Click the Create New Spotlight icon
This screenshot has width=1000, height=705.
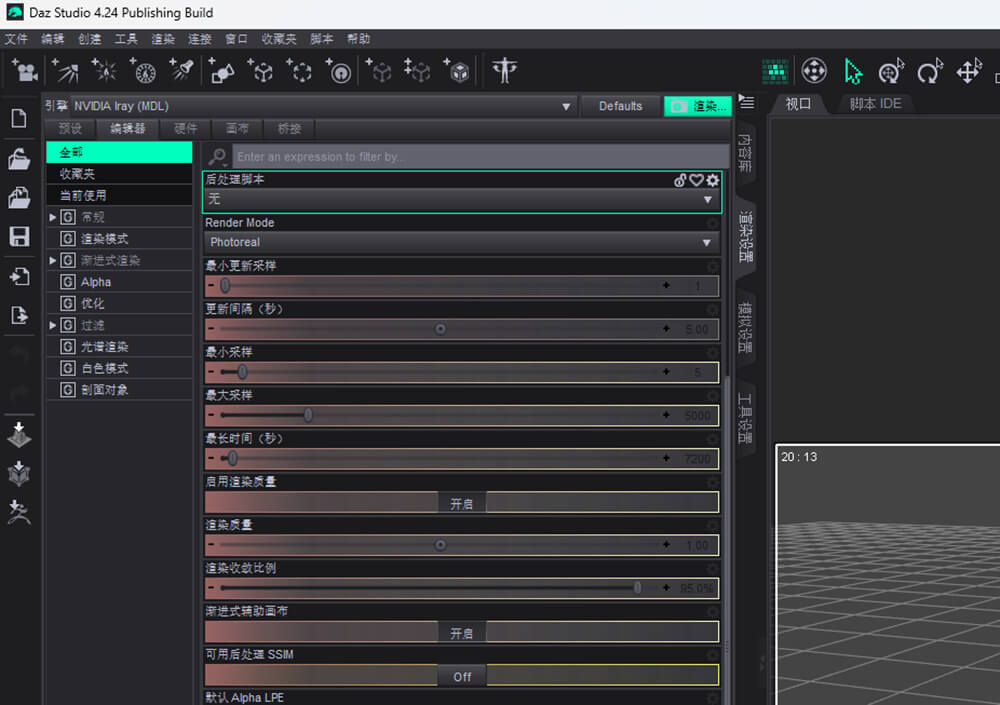(182, 71)
